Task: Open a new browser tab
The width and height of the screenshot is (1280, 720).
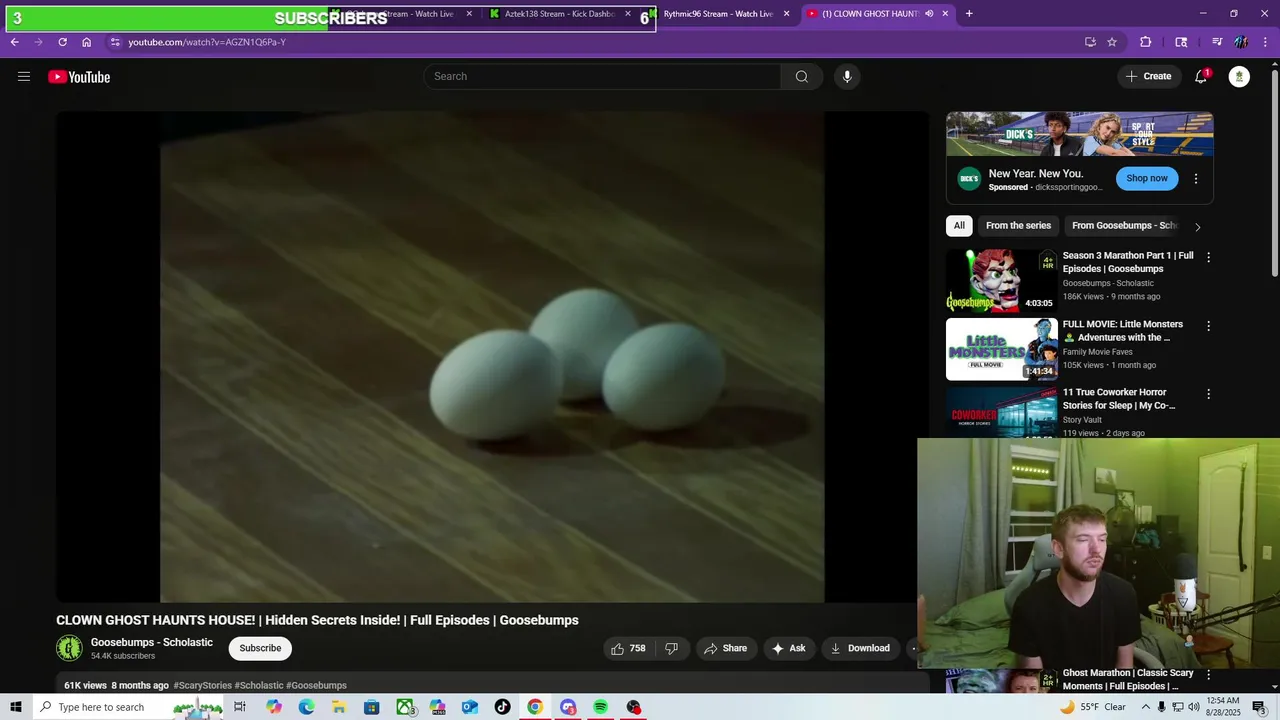Action: [x=969, y=14]
